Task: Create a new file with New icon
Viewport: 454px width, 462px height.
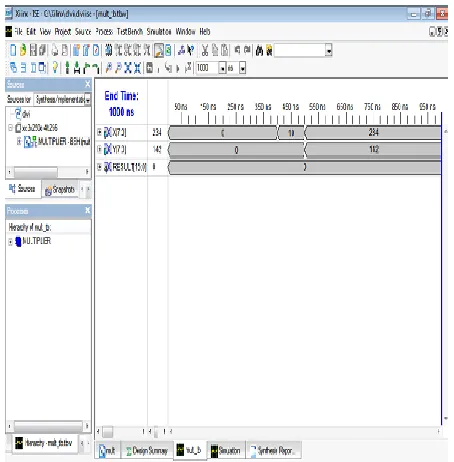Action: coord(13,50)
